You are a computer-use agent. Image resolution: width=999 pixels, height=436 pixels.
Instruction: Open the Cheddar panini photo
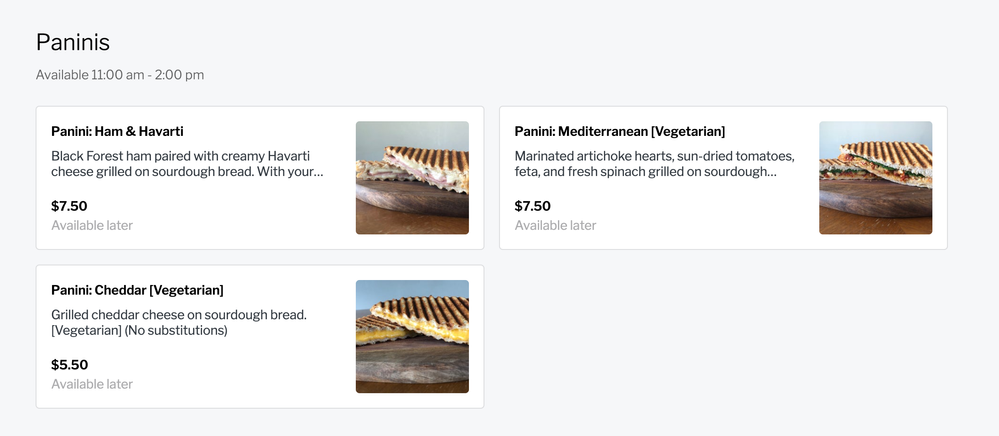[412, 336]
